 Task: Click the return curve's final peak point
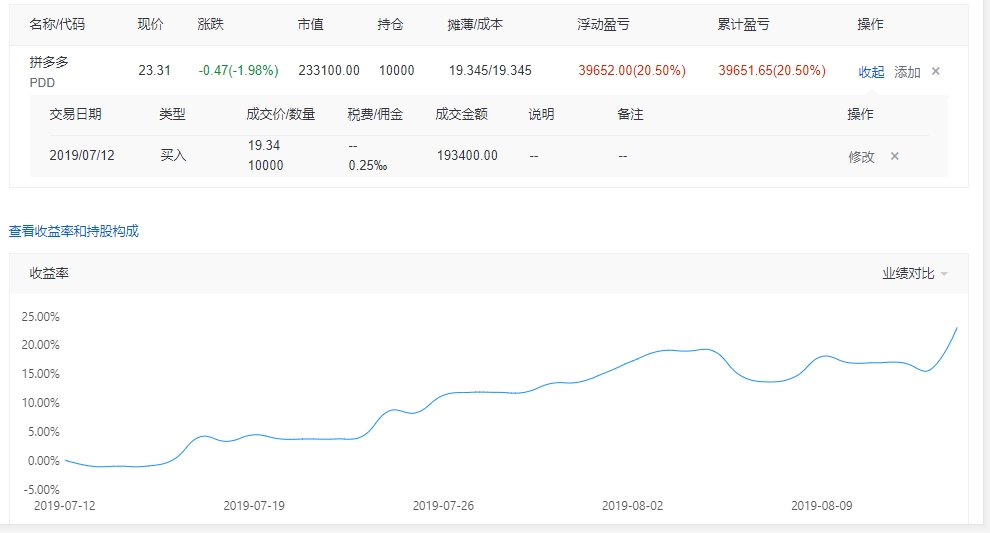[957, 328]
